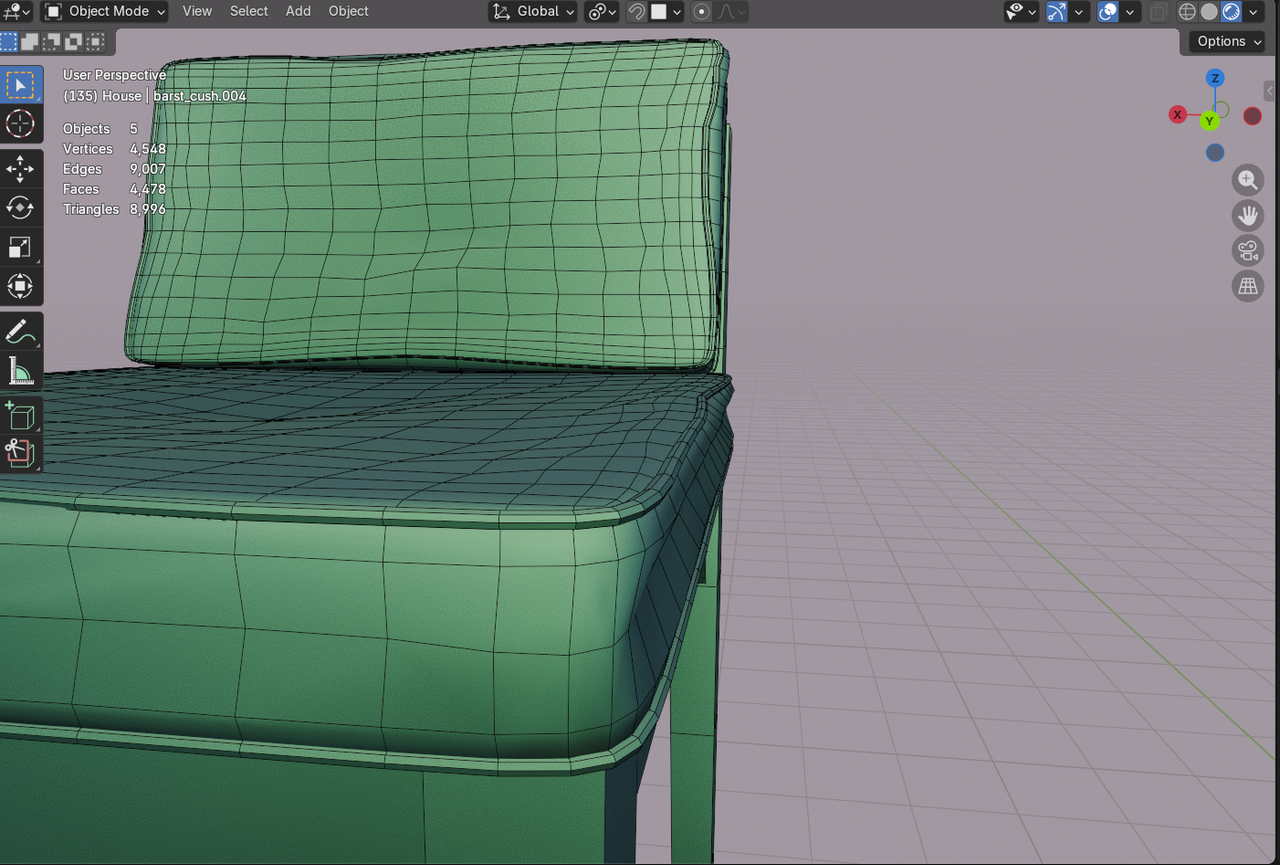The image size is (1280, 865).
Task: Toggle proportional editing
Action: (701, 12)
